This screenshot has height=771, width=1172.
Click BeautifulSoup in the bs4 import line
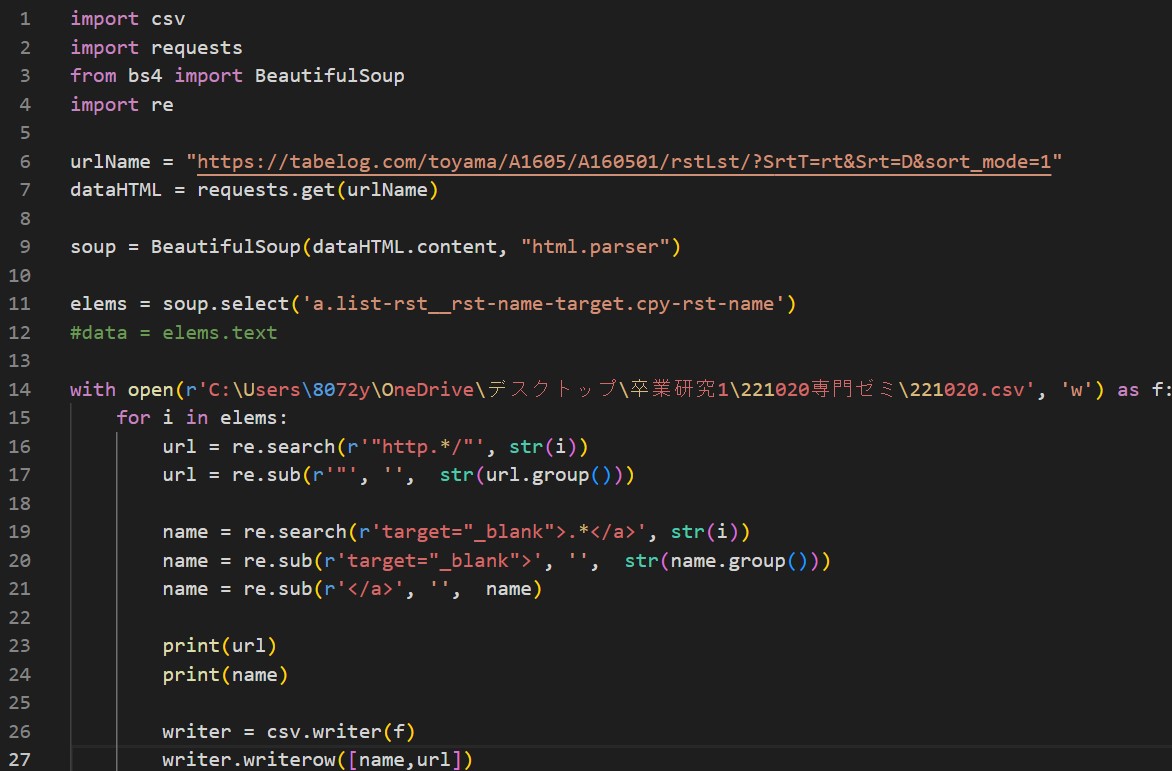pyautogui.click(x=329, y=76)
